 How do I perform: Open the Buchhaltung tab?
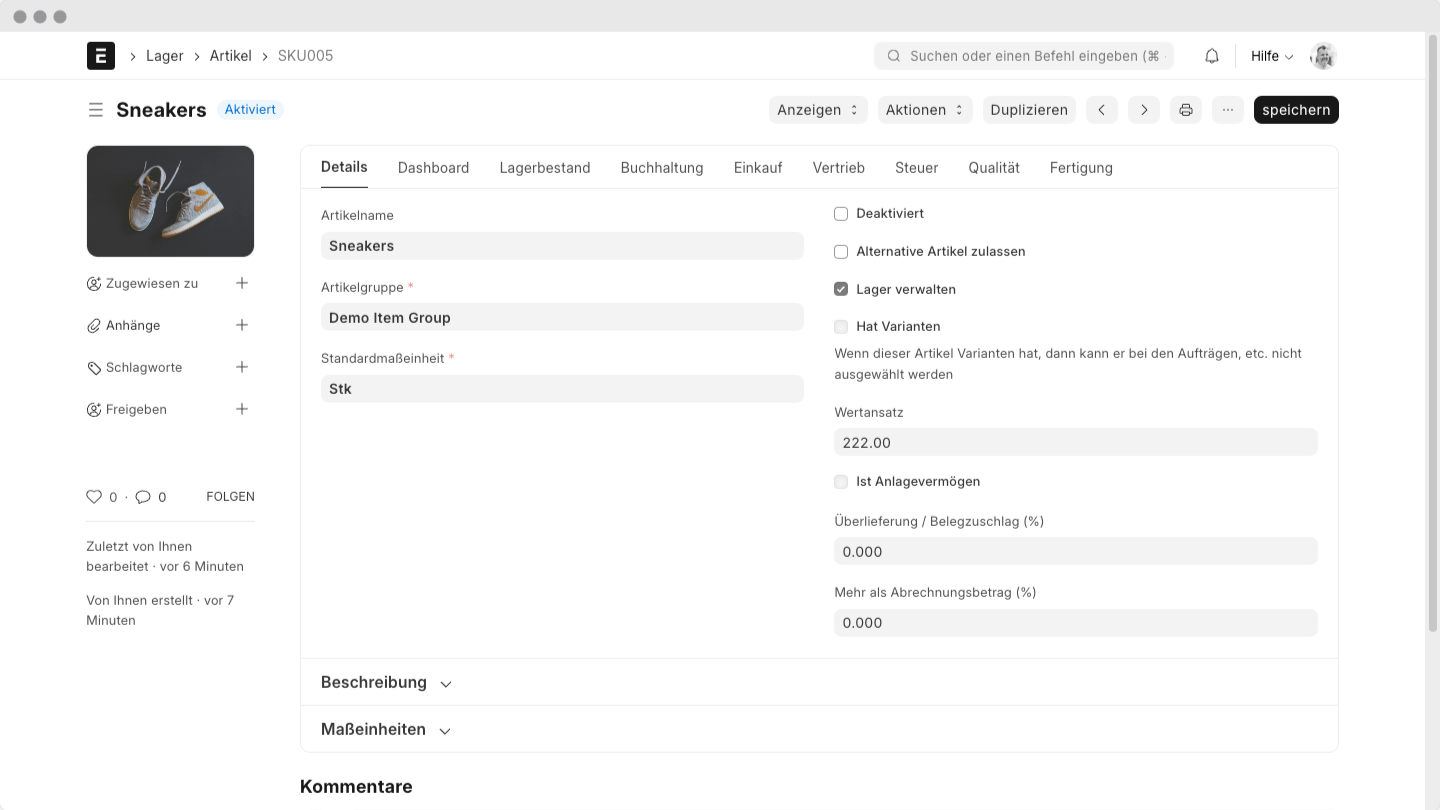pyautogui.click(x=662, y=168)
